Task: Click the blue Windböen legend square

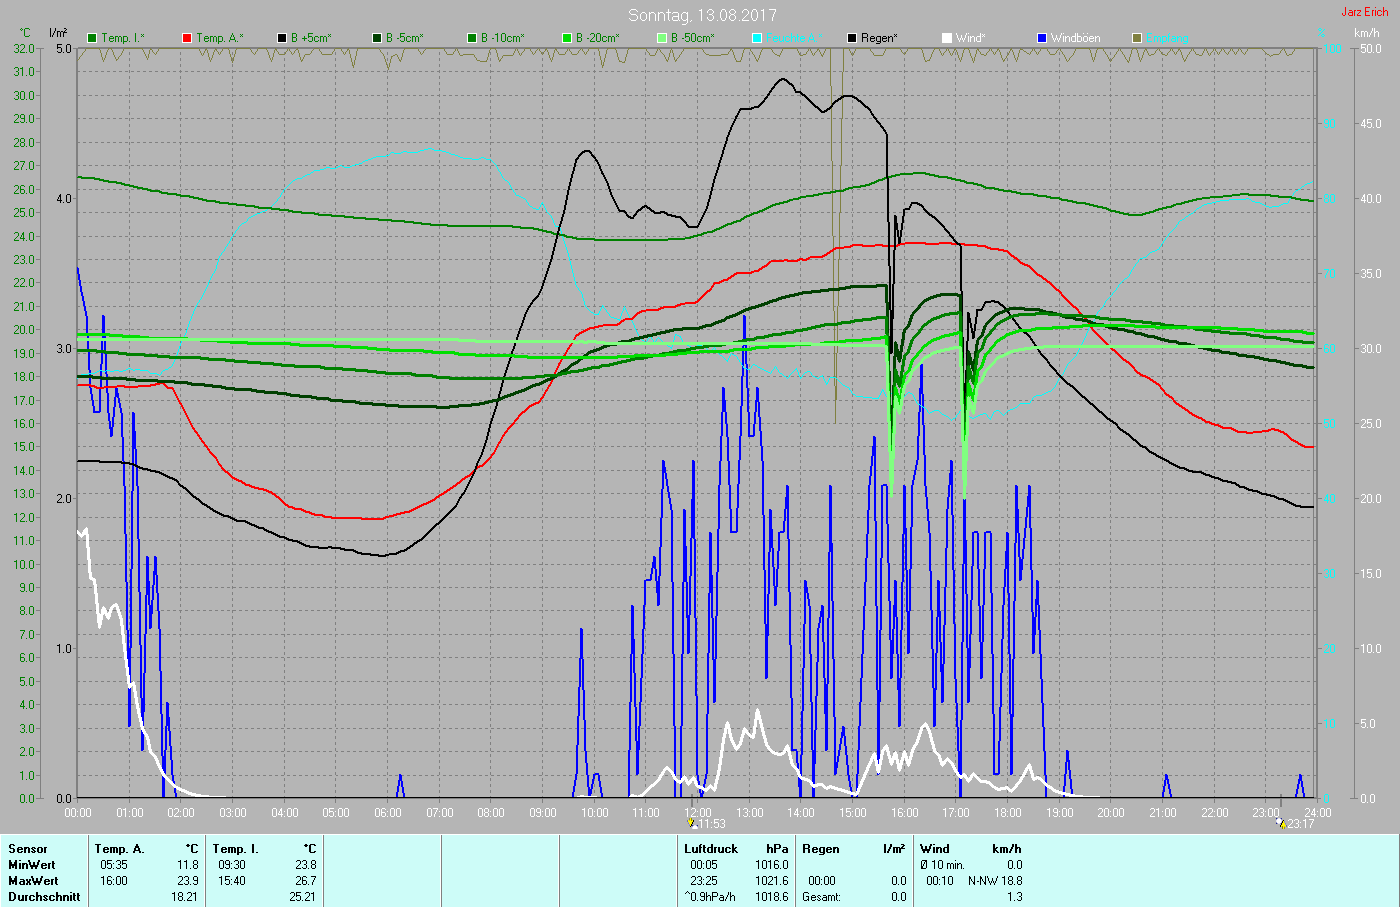Action: (1042, 38)
